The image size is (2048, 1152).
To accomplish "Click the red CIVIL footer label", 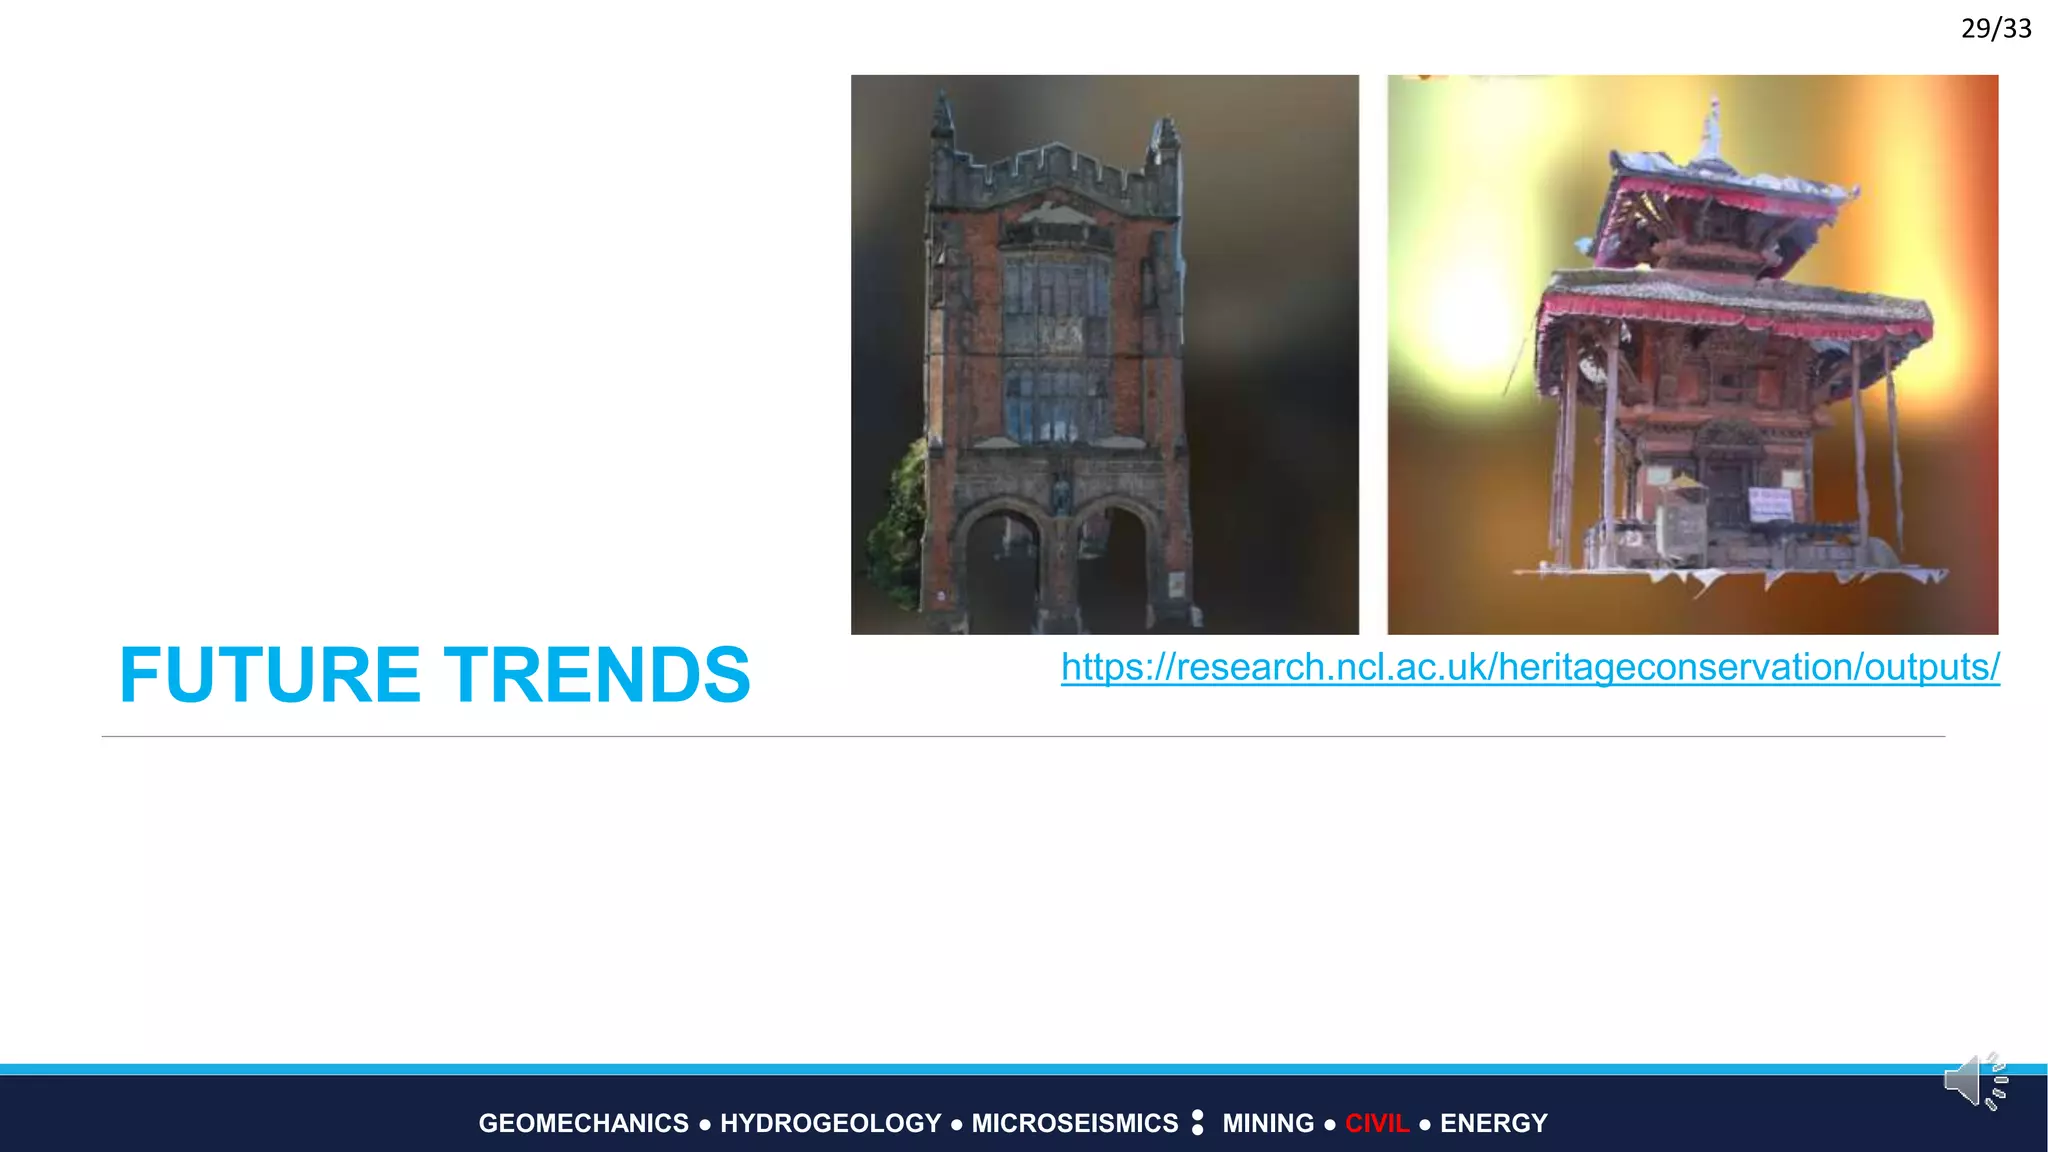I will 1377,1123.
